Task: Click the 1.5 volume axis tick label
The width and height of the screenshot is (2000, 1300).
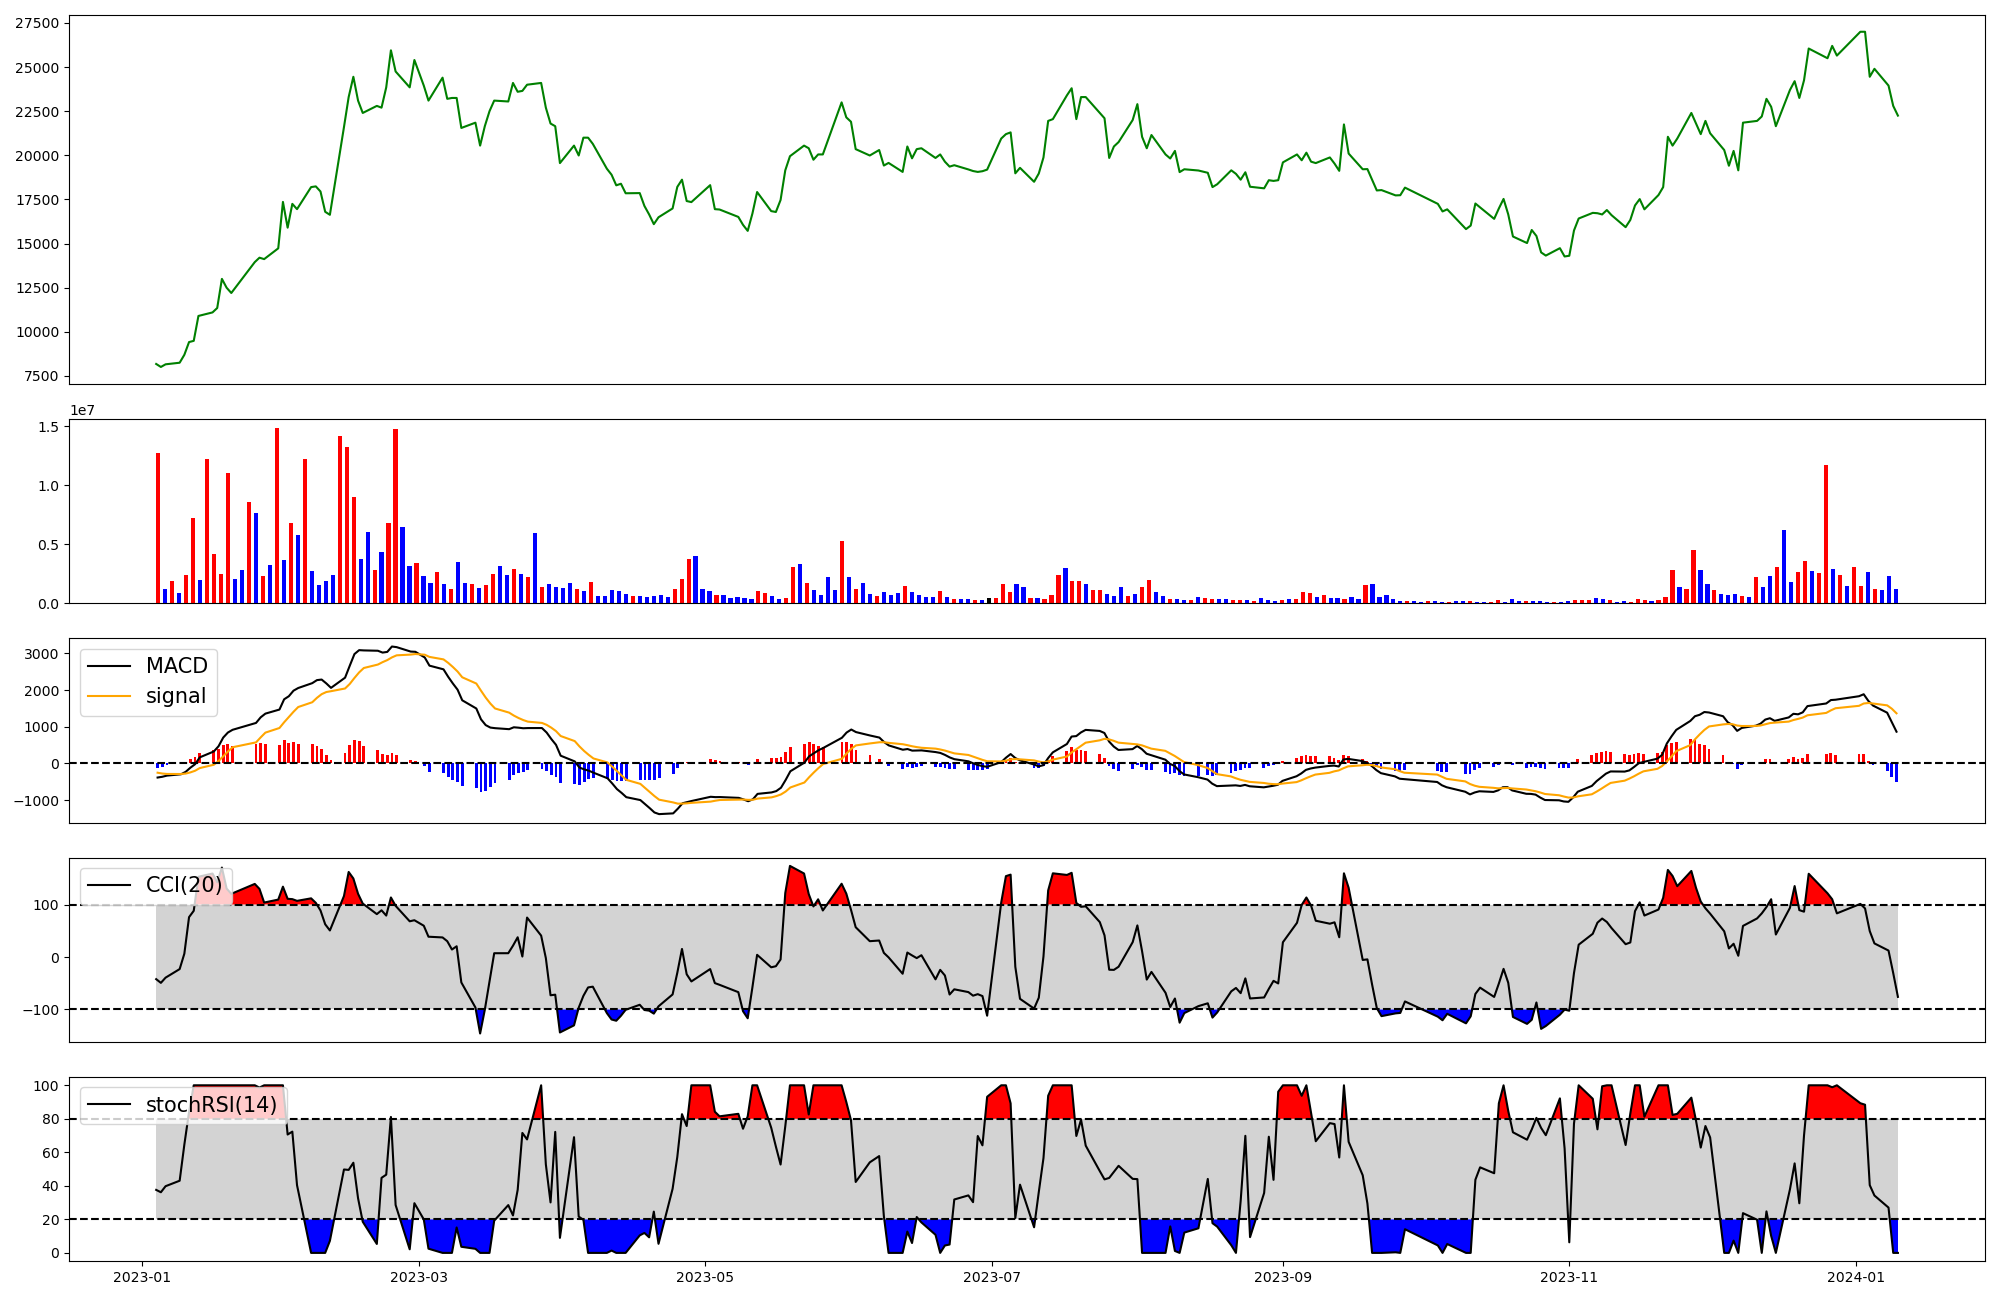Action: [48, 427]
